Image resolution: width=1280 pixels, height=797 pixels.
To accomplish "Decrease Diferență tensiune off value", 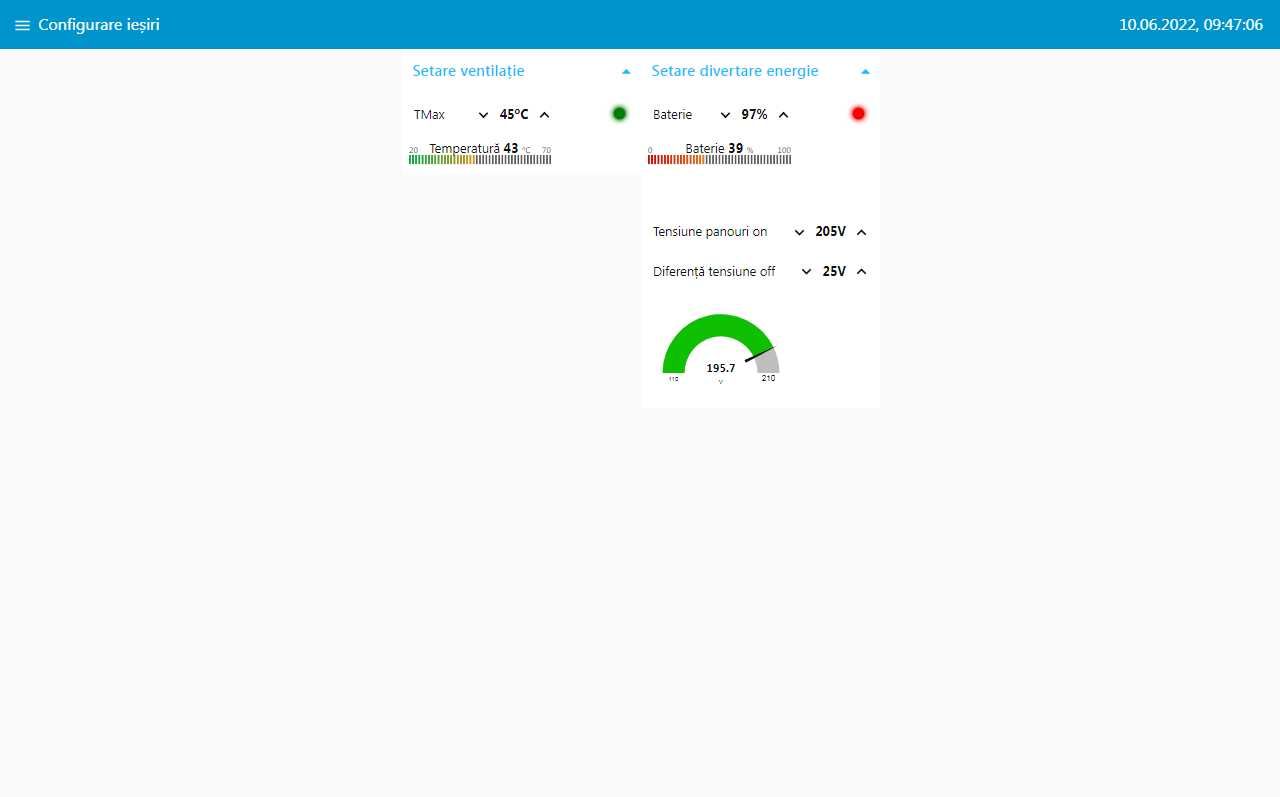I will [806, 271].
